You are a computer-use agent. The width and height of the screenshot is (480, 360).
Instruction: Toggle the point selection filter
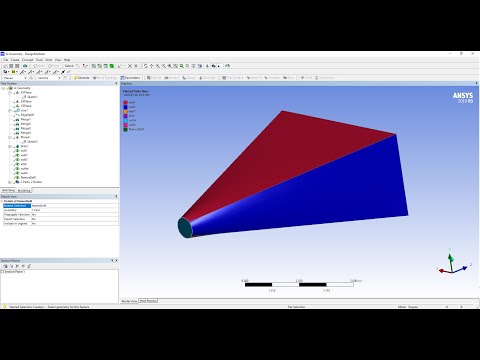94,66
